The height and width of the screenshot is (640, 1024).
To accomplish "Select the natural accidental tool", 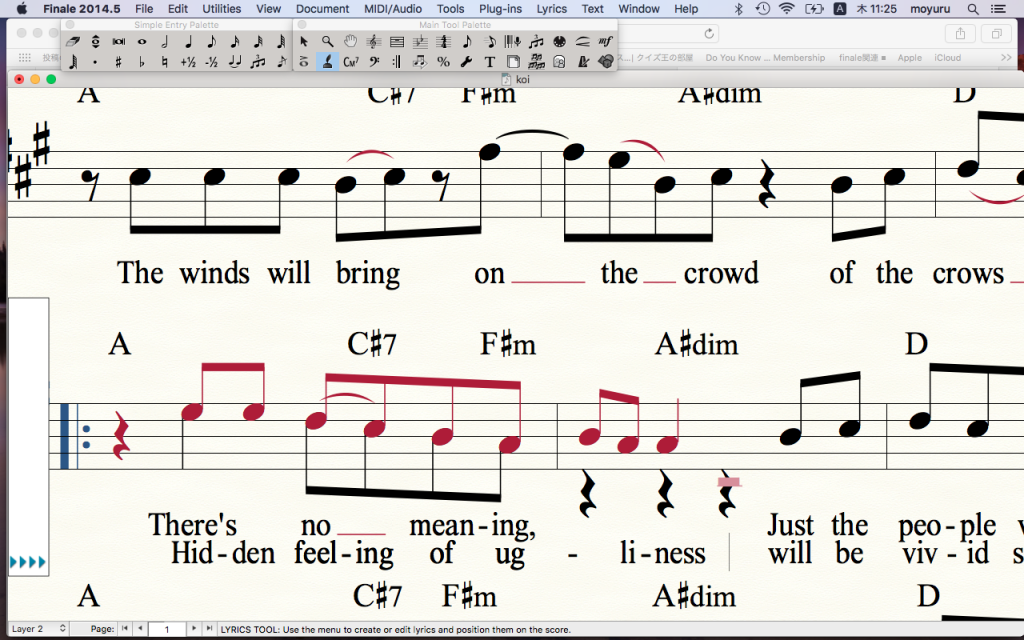I will pyautogui.click(x=165, y=62).
